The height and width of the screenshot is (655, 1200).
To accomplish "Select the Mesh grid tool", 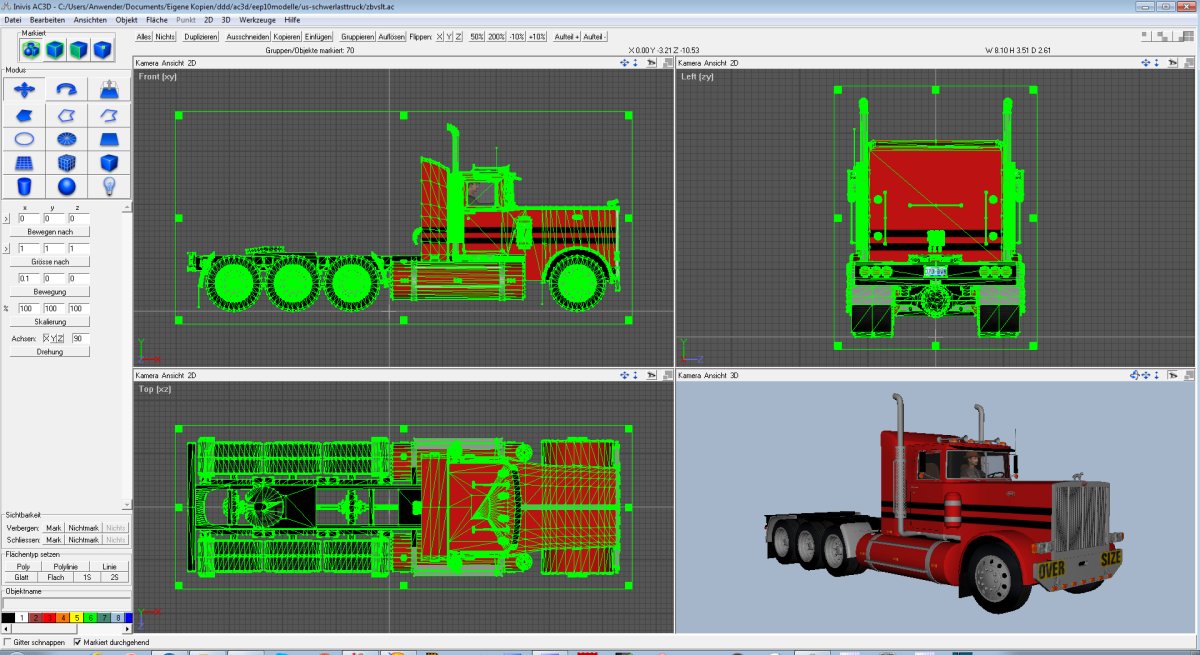I will click(x=25, y=163).
